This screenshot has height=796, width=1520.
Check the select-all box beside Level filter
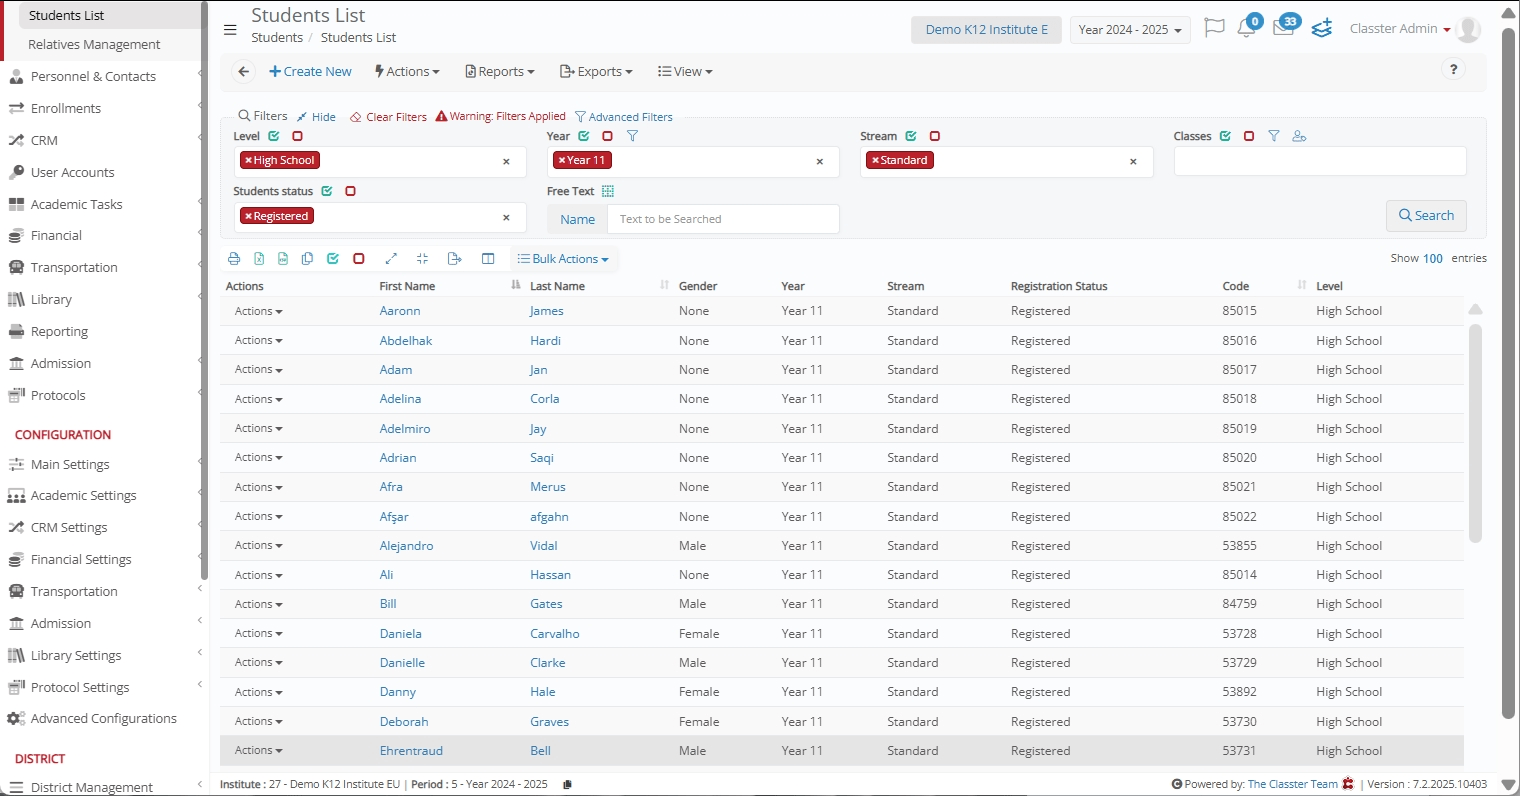click(274, 136)
